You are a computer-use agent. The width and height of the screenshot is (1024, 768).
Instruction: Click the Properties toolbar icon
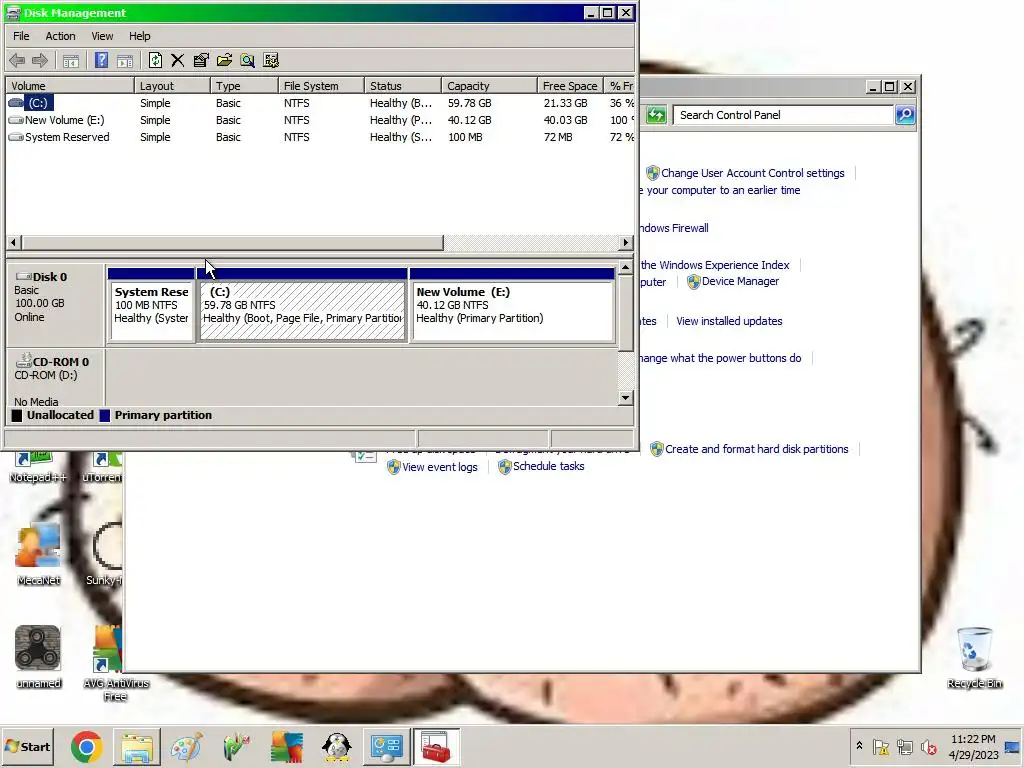coord(201,61)
